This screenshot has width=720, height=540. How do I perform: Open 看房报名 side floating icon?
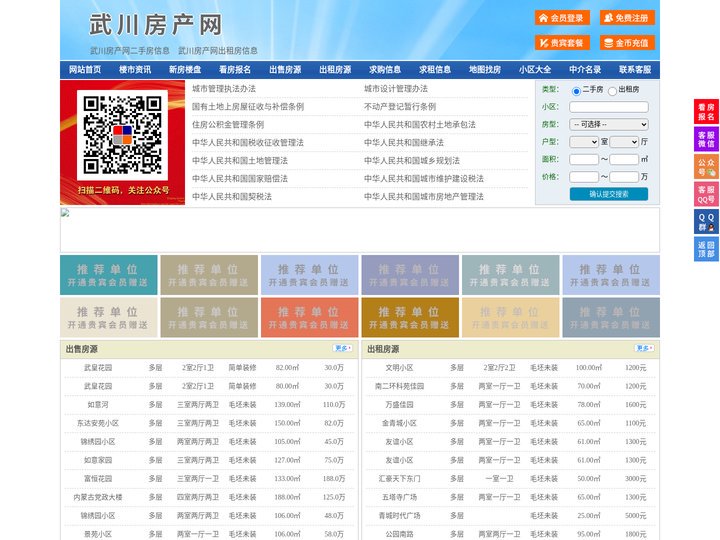tap(706, 112)
